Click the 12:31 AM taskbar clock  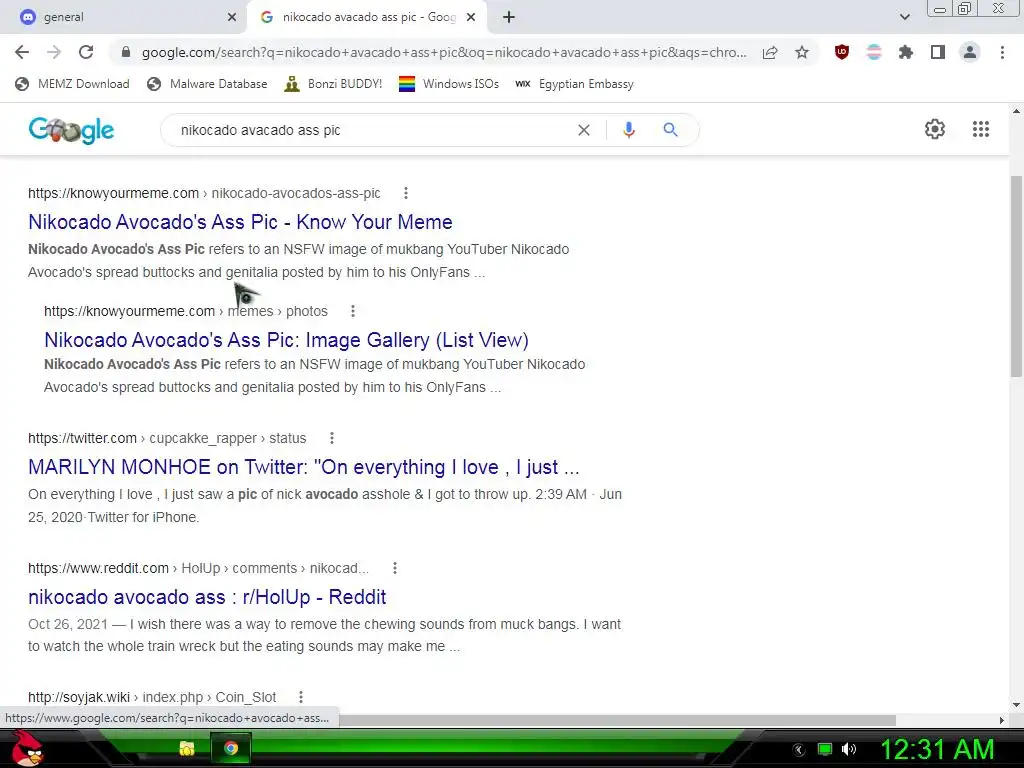pyautogui.click(x=937, y=750)
